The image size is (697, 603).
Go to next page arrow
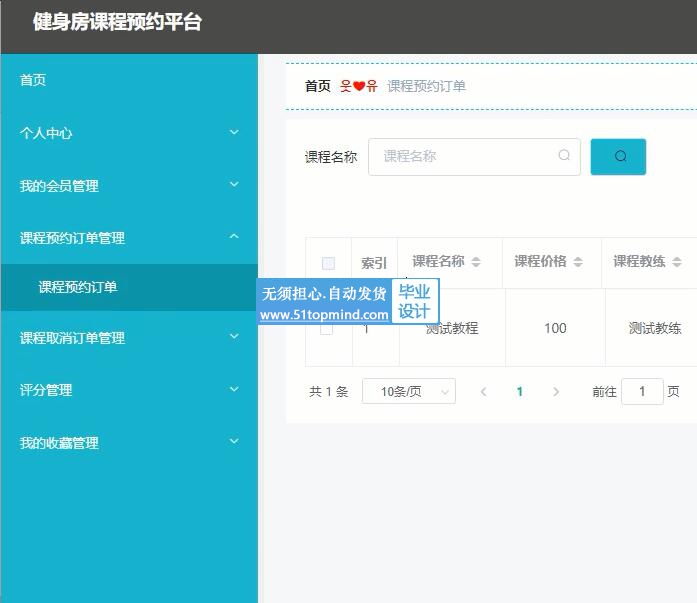pyautogui.click(x=556, y=391)
